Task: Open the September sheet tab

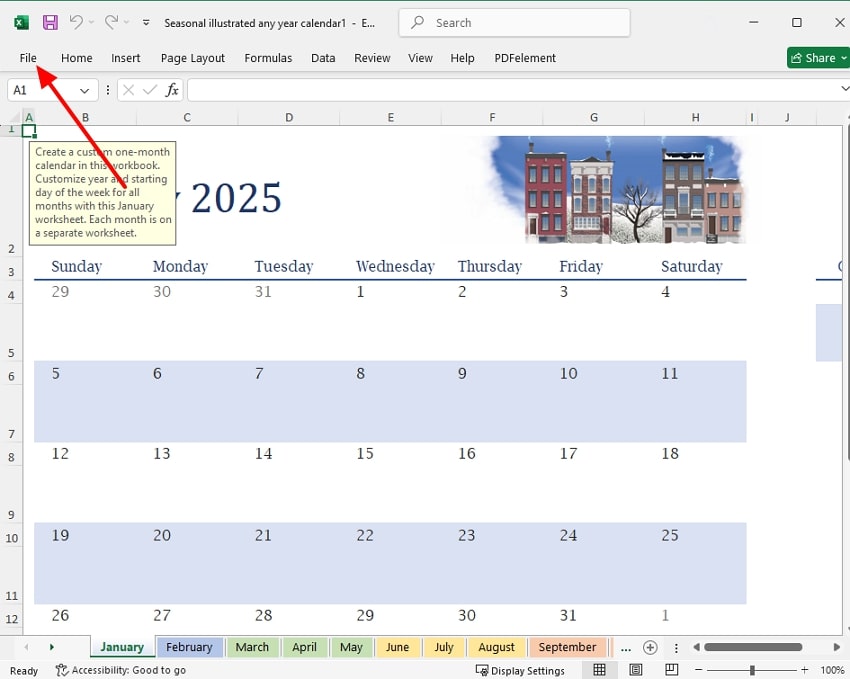Action: [x=567, y=647]
